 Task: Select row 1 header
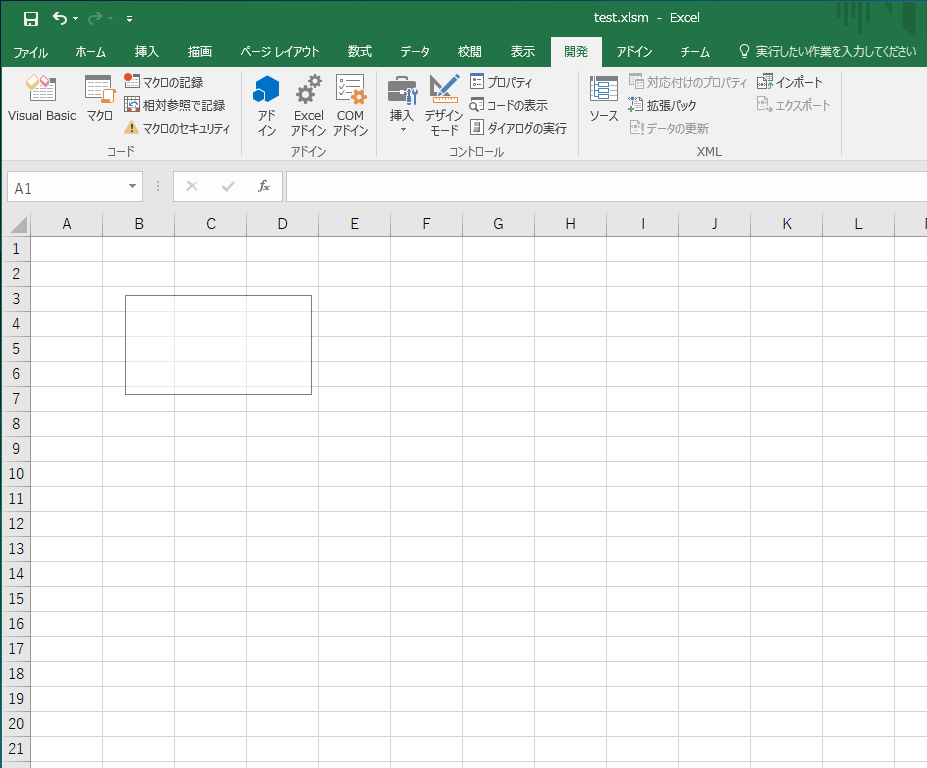17,249
